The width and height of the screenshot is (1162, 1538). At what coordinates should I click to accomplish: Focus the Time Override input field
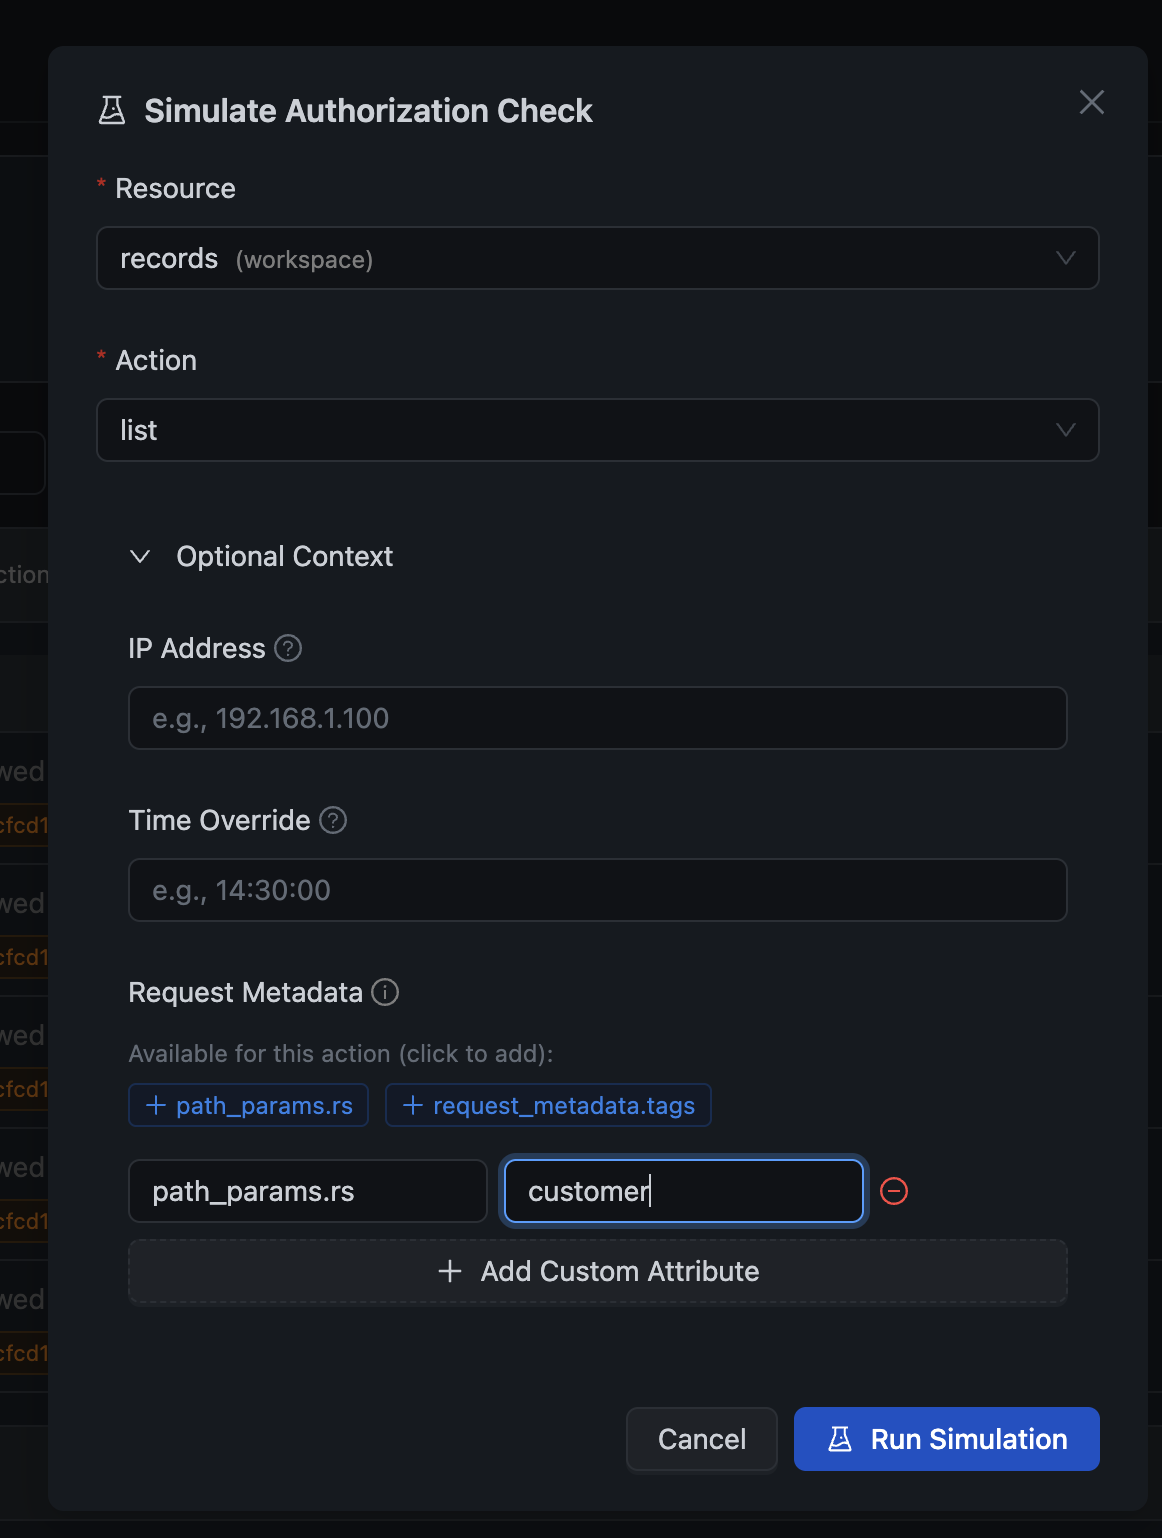coord(597,891)
